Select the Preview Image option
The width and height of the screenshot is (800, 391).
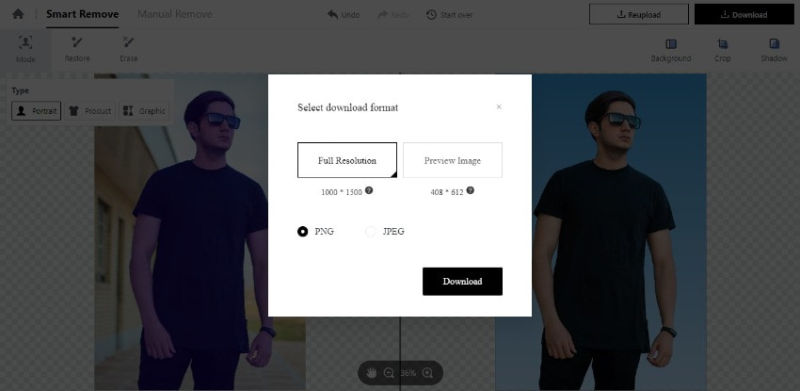click(x=453, y=160)
